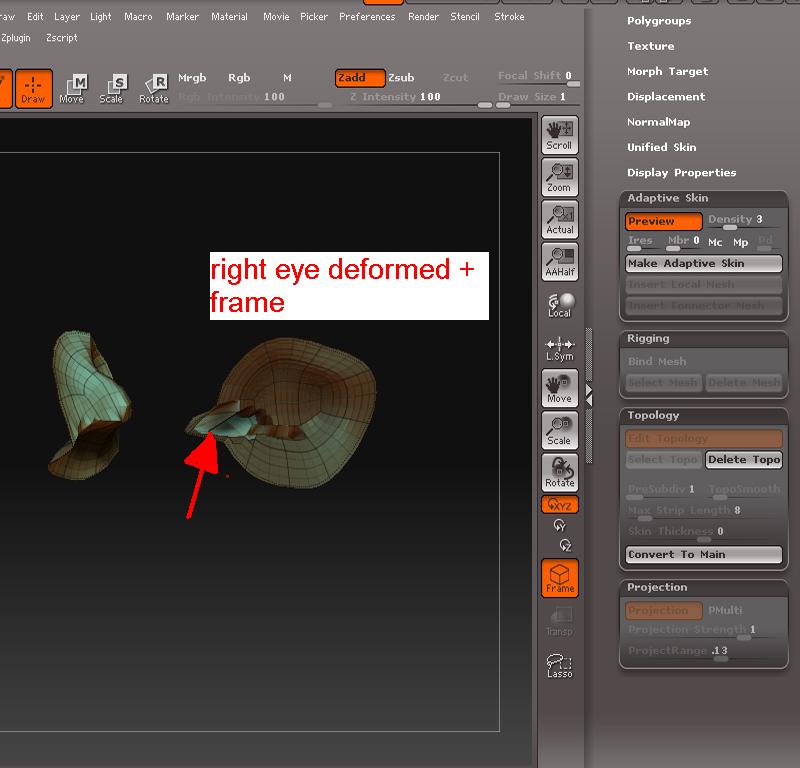Click the Make Adaptive Skin button
This screenshot has height=768, width=800.
coord(703,263)
